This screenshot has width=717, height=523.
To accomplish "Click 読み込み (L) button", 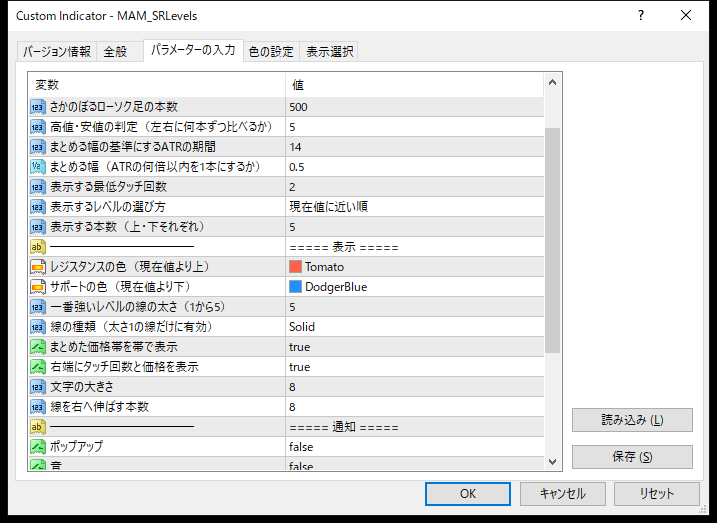I will pyautogui.click(x=632, y=420).
